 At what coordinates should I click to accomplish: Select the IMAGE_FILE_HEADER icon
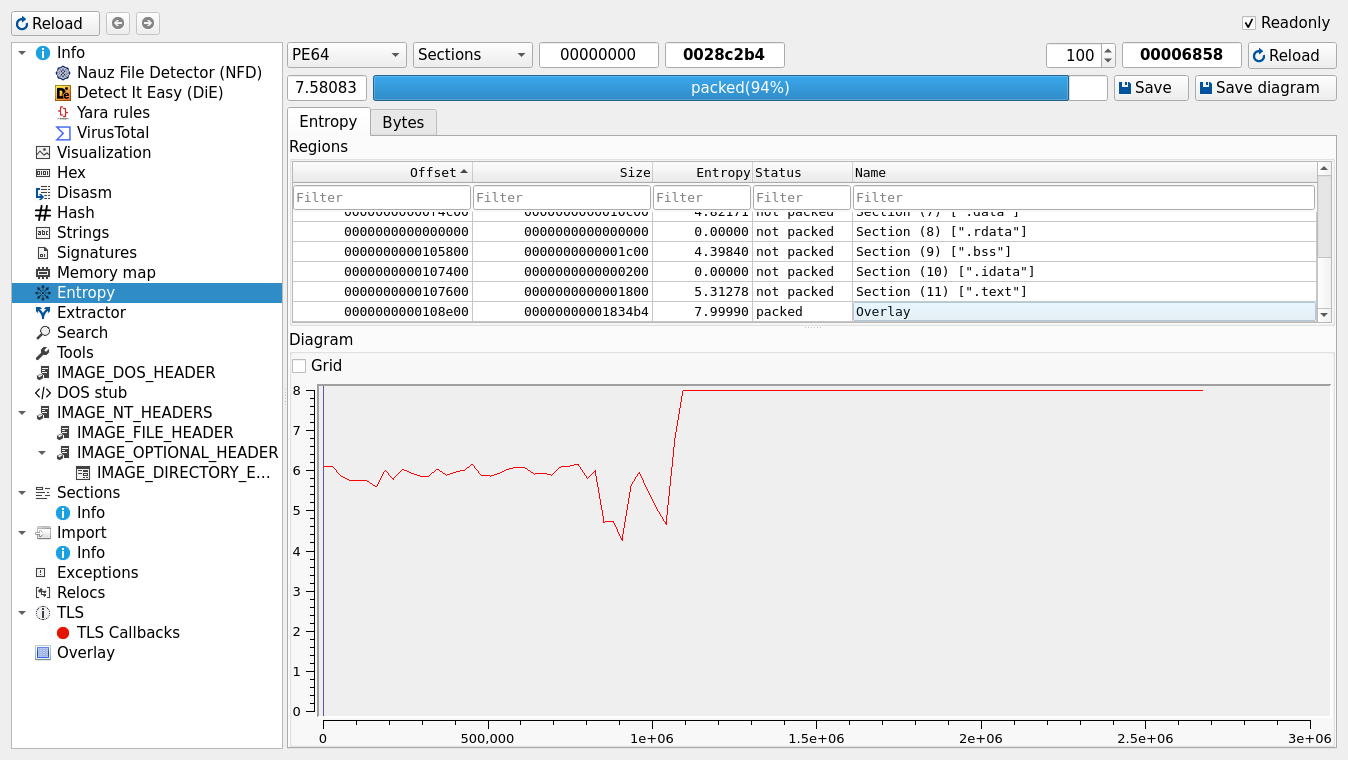tap(63, 433)
